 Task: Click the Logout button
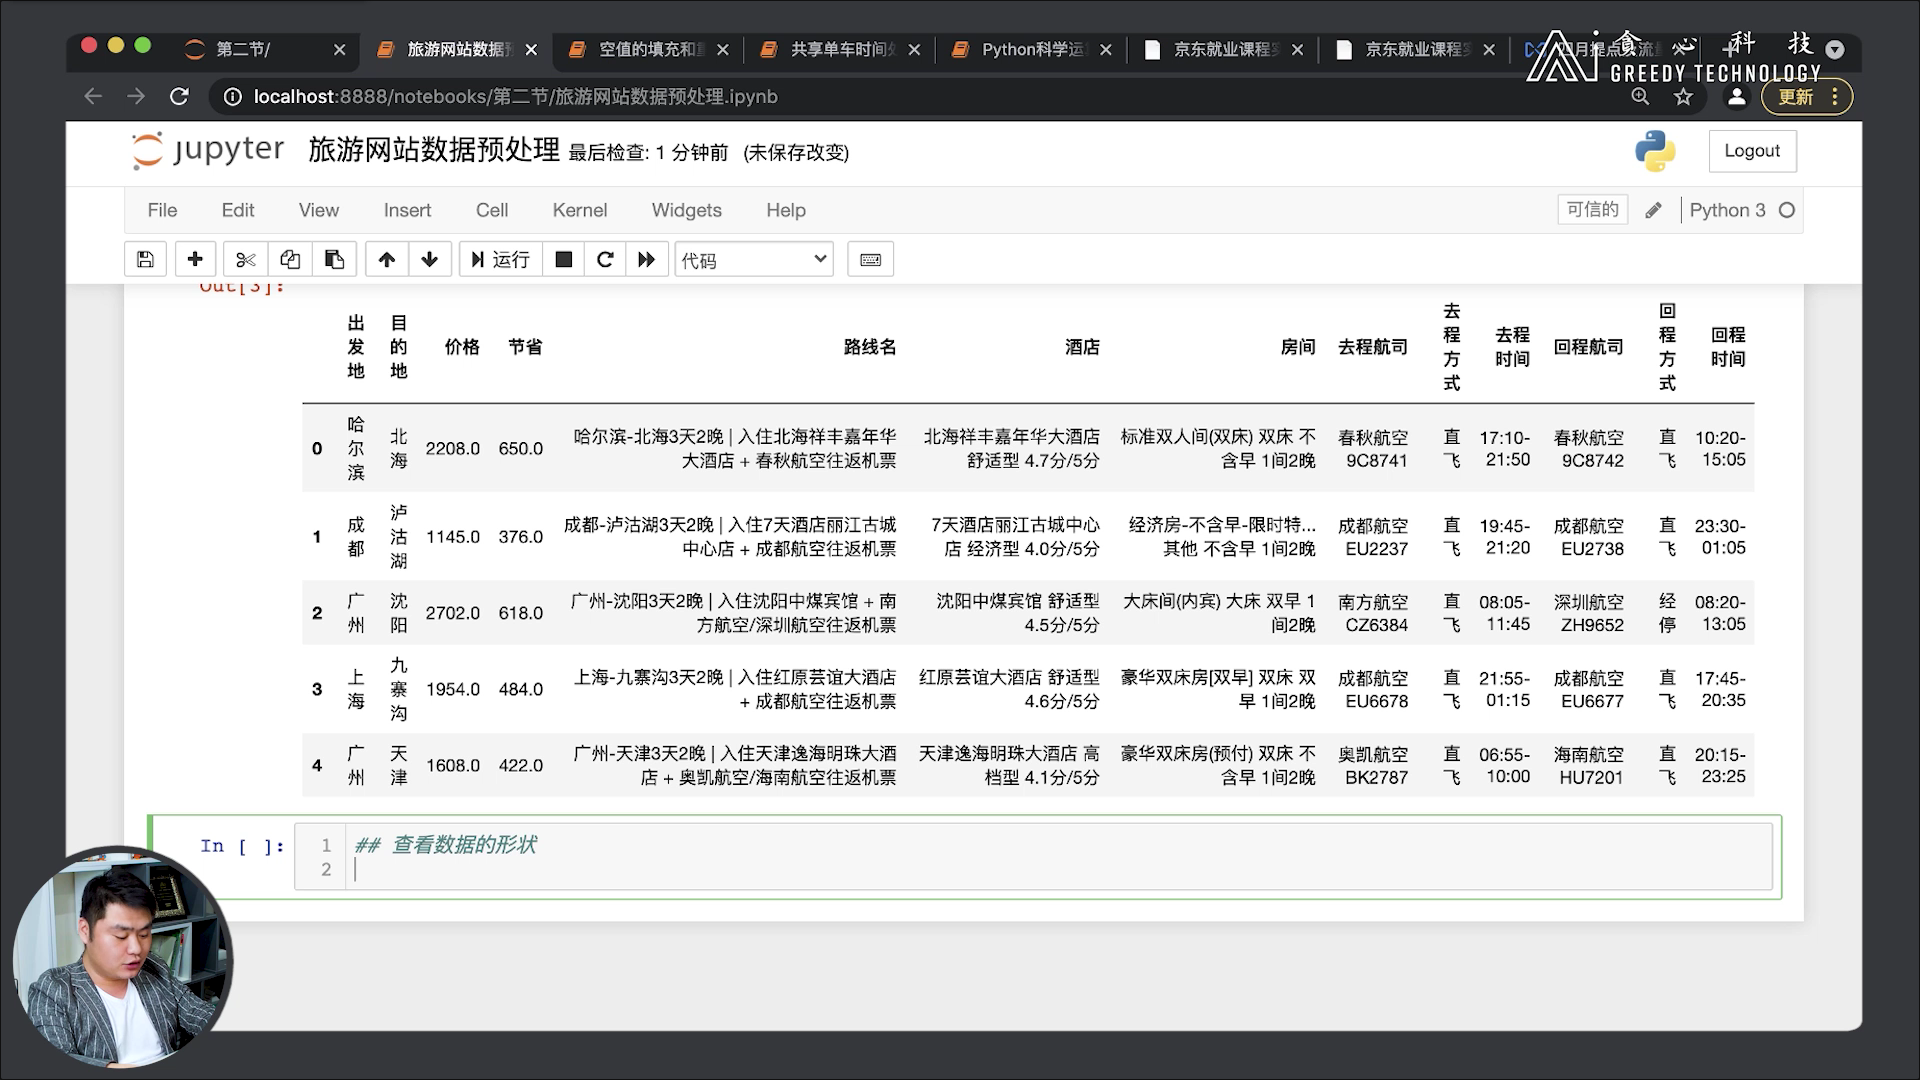tap(1752, 150)
